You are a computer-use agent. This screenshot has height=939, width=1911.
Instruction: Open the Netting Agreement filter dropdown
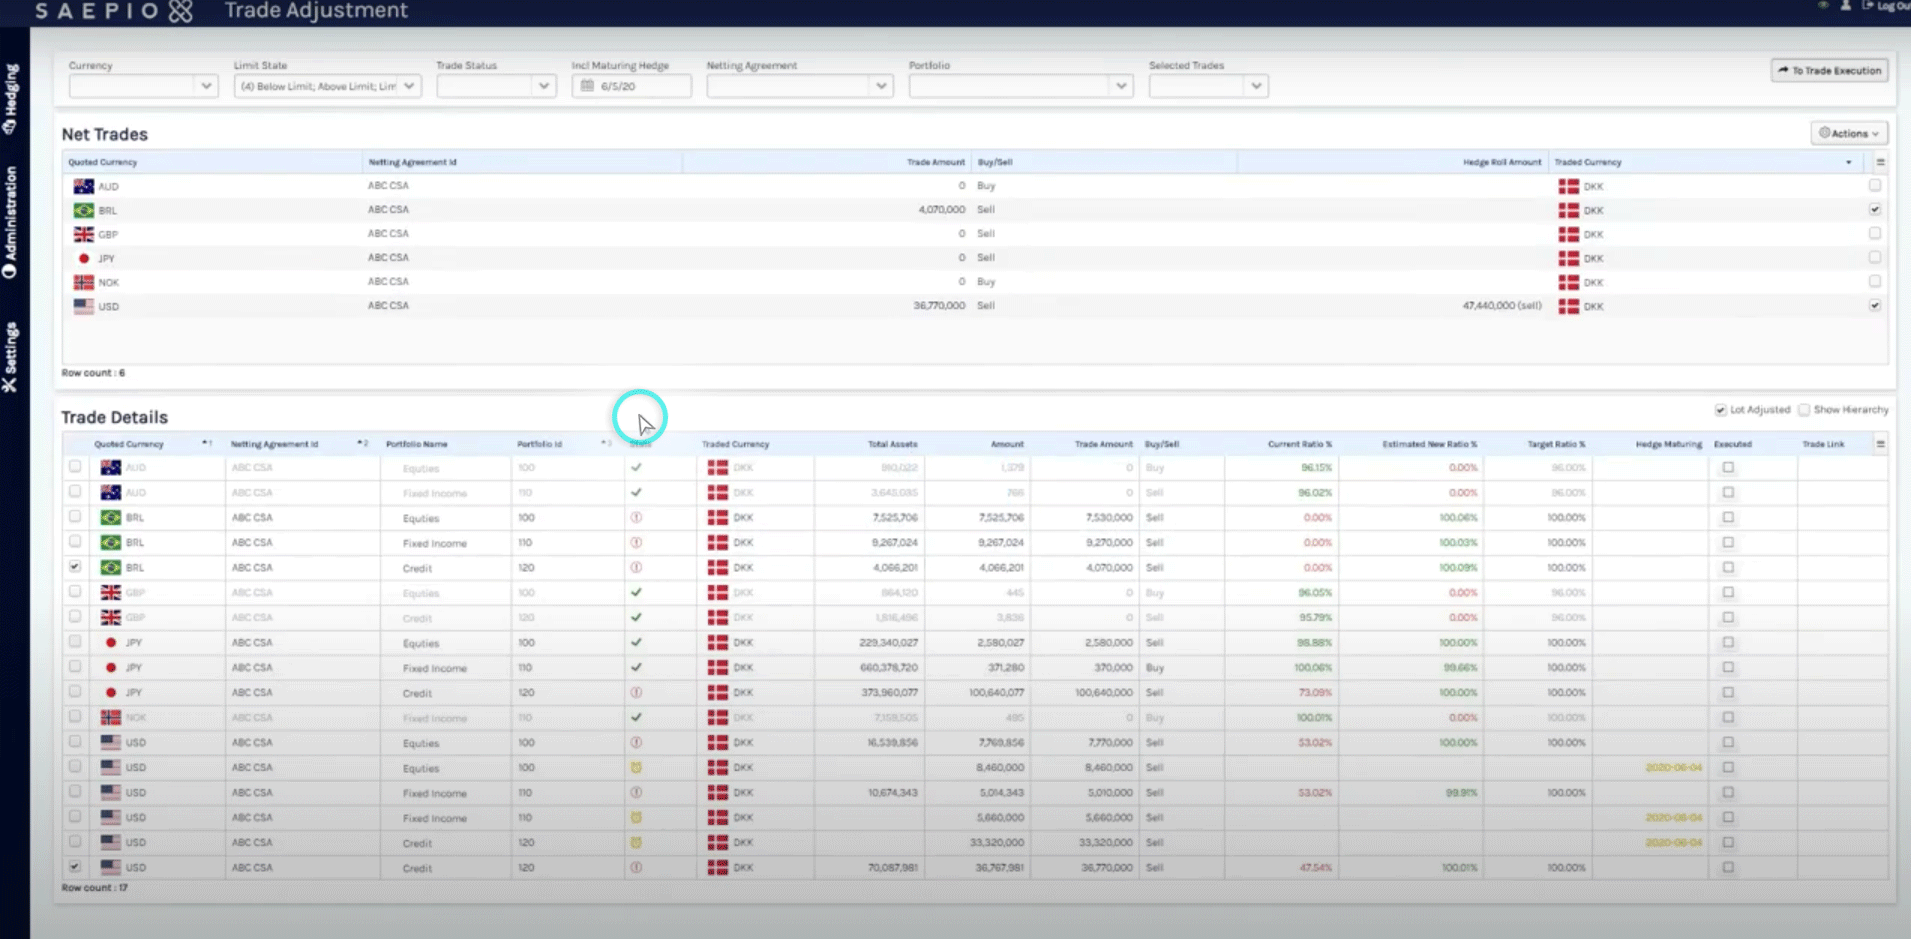(x=800, y=86)
